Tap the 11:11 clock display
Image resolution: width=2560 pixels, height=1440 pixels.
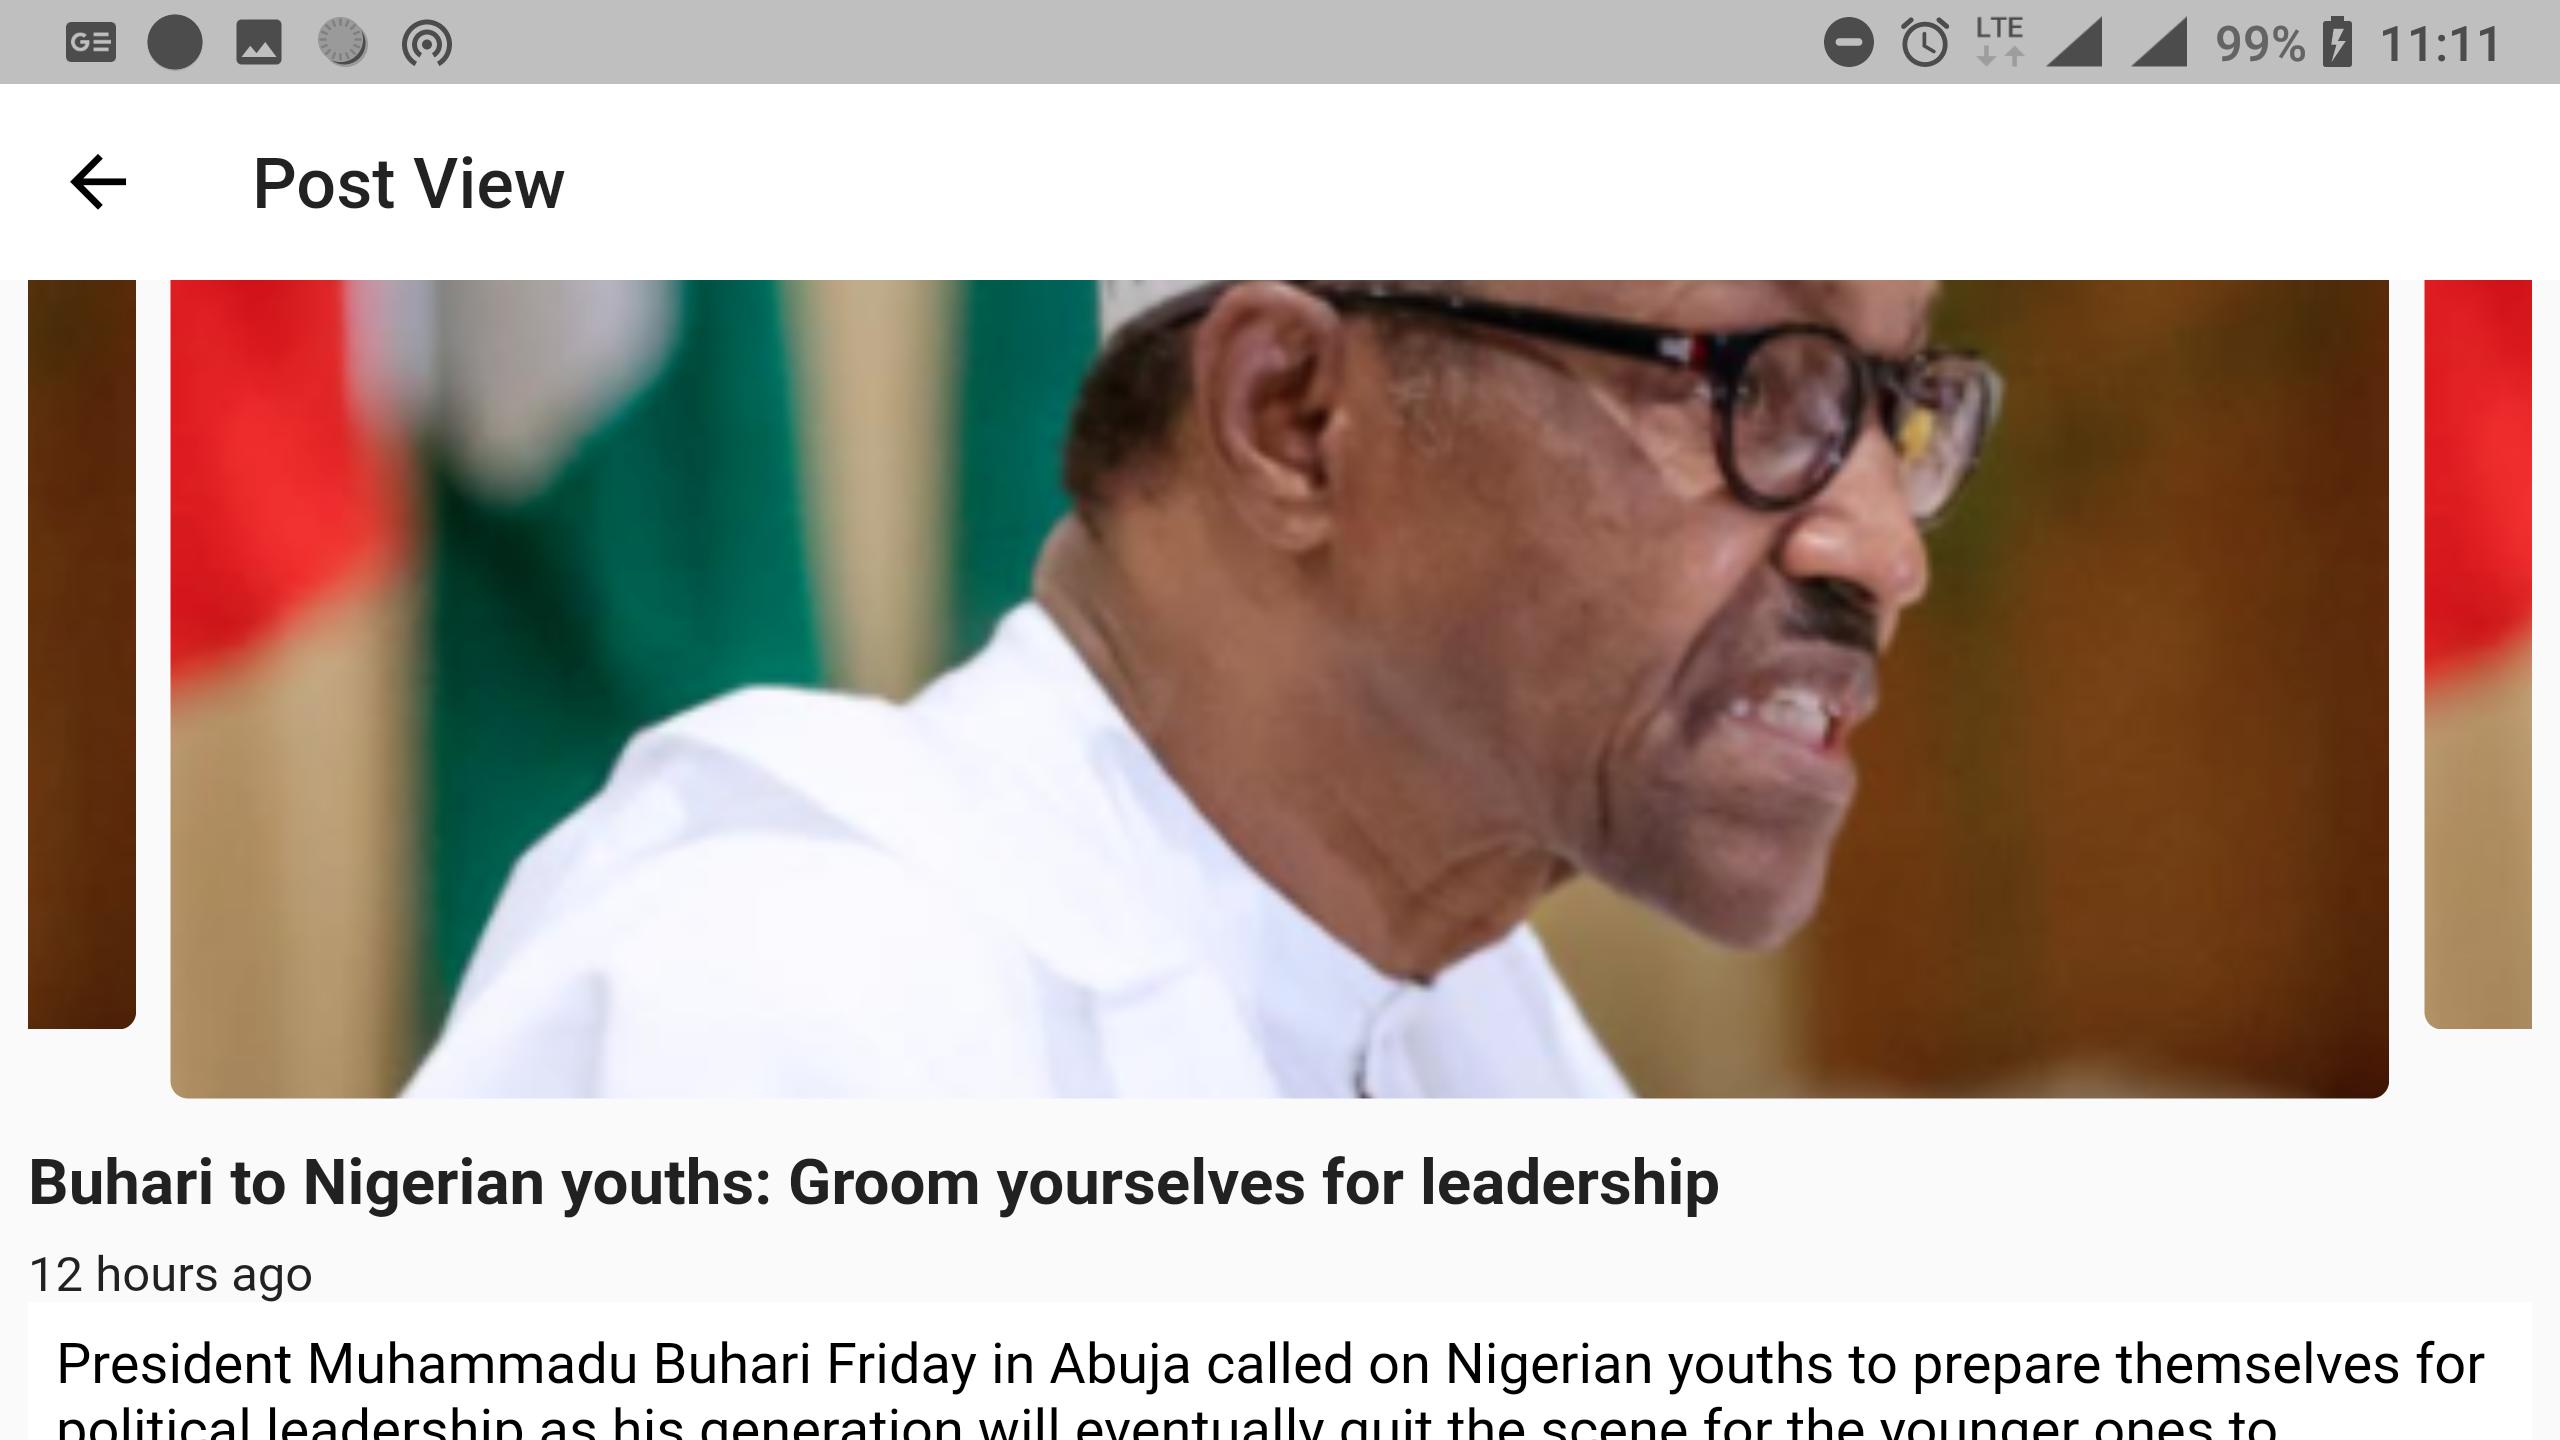2440,44
